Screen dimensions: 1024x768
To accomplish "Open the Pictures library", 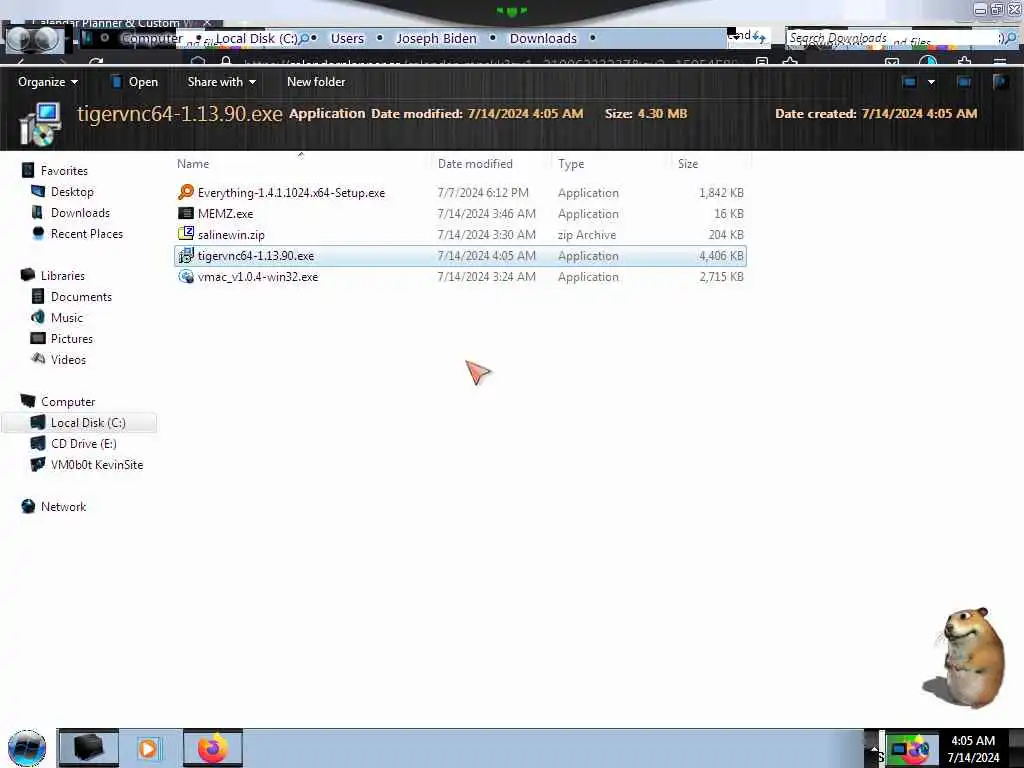I will coord(72,338).
